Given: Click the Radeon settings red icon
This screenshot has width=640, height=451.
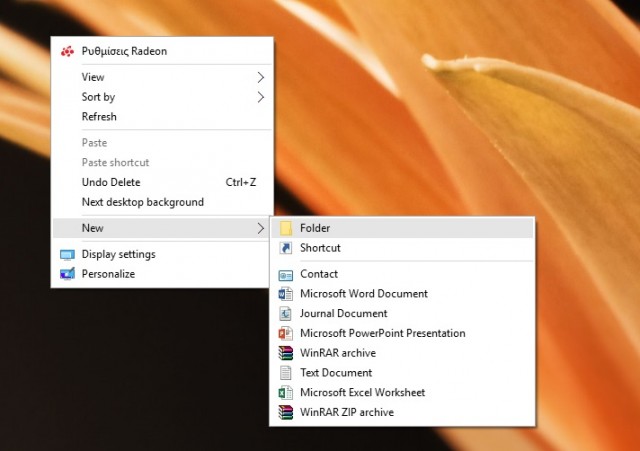Looking at the screenshot, I should point(67,51).
